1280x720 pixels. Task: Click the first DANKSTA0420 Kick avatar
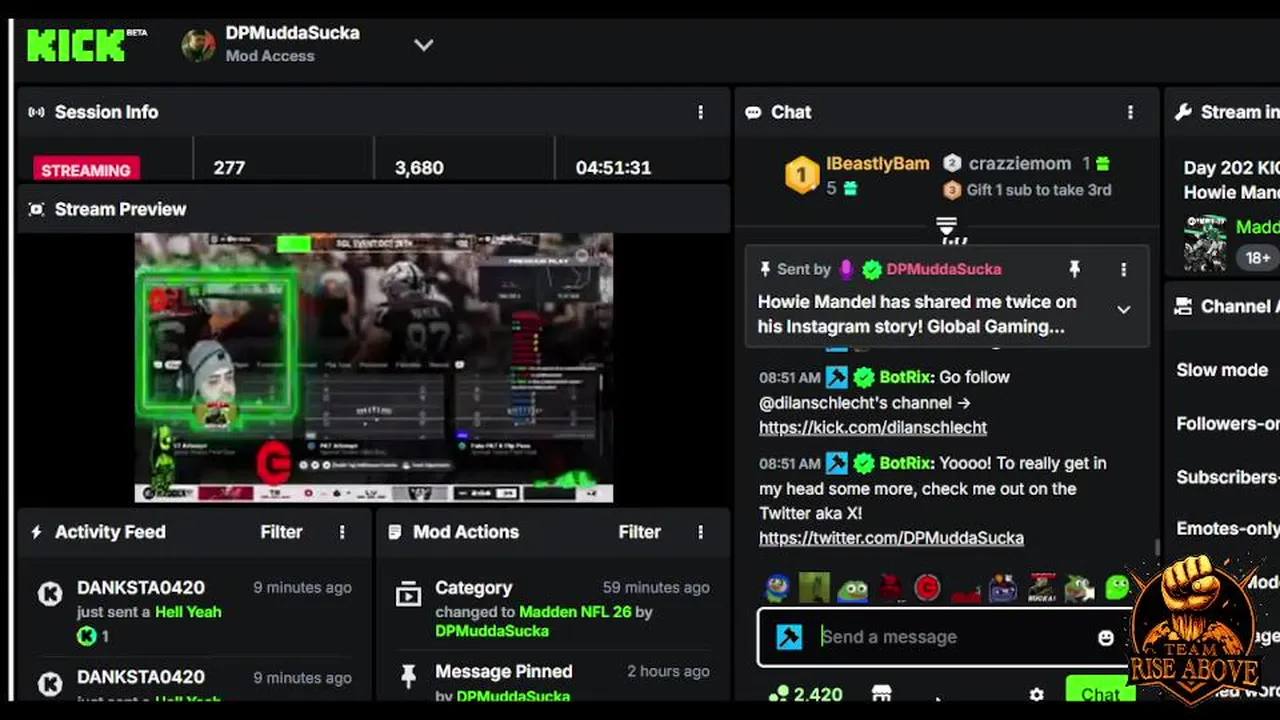tap(50, 594)
